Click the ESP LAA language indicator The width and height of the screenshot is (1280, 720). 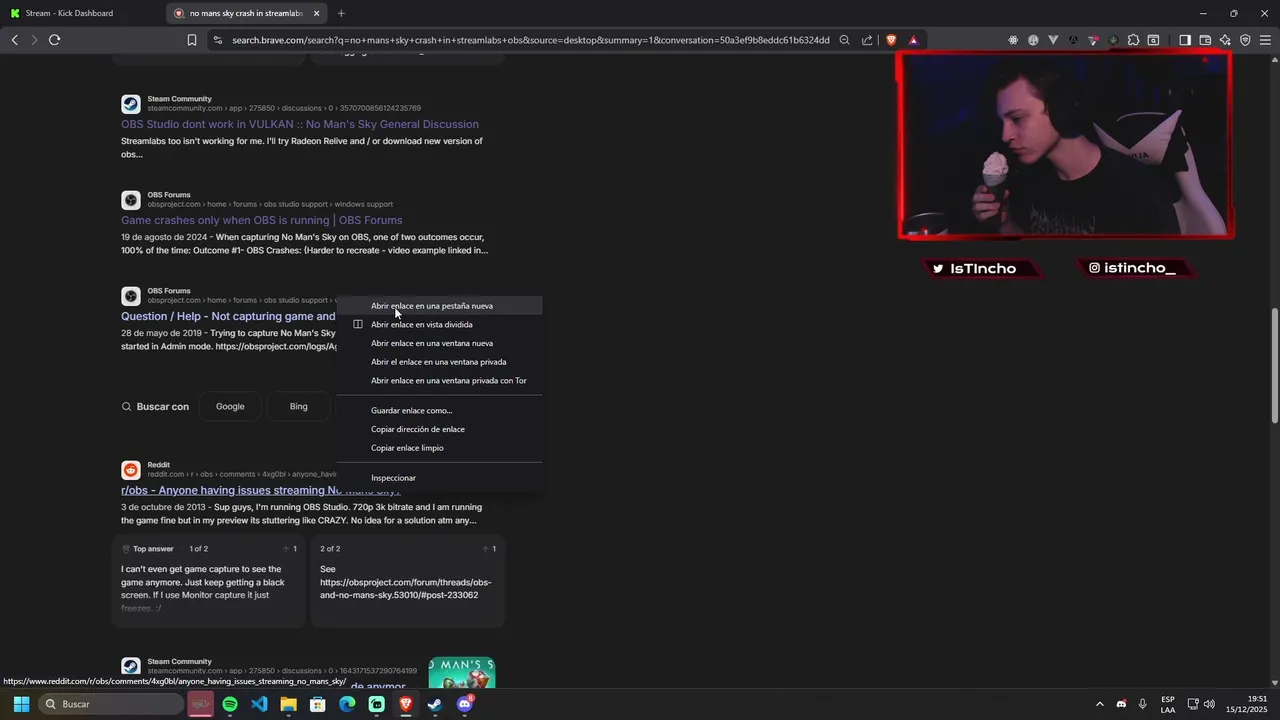tap(1168, 704)
